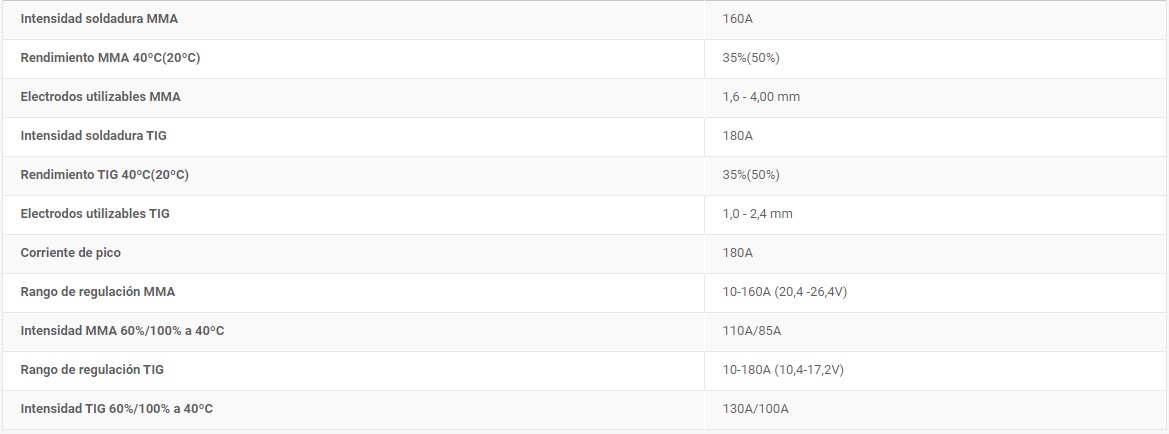
Task: Click the '130A/100A' value cell
Action: coord(755,409)
